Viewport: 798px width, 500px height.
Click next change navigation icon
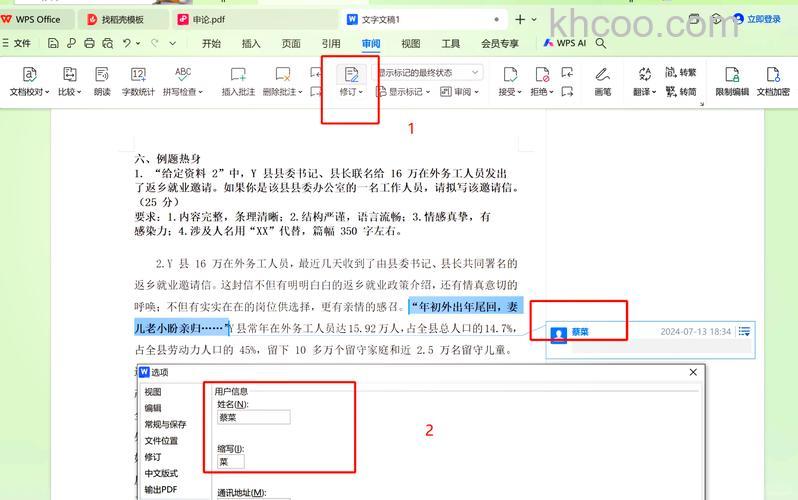pyautogui.click(x=567, y=92)
